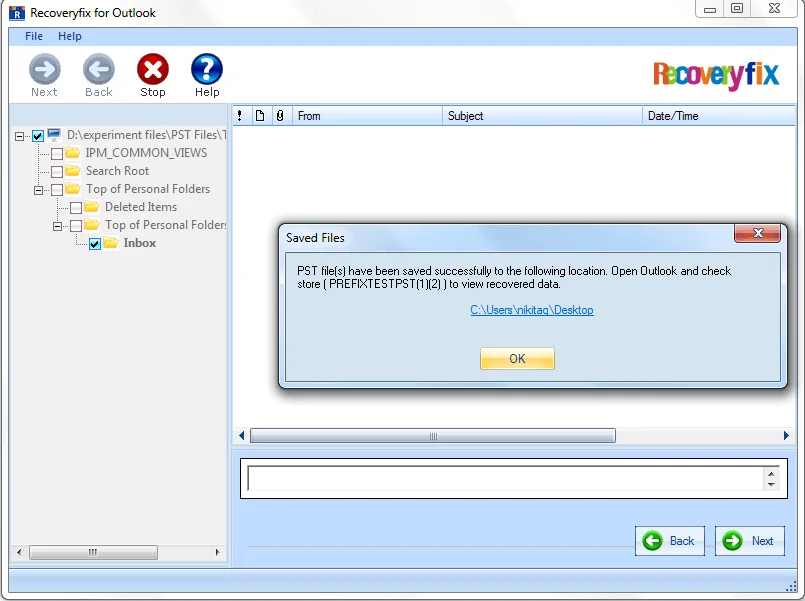Click the IPM_COMMON_VIEWS folder icon

coord(72,152)
